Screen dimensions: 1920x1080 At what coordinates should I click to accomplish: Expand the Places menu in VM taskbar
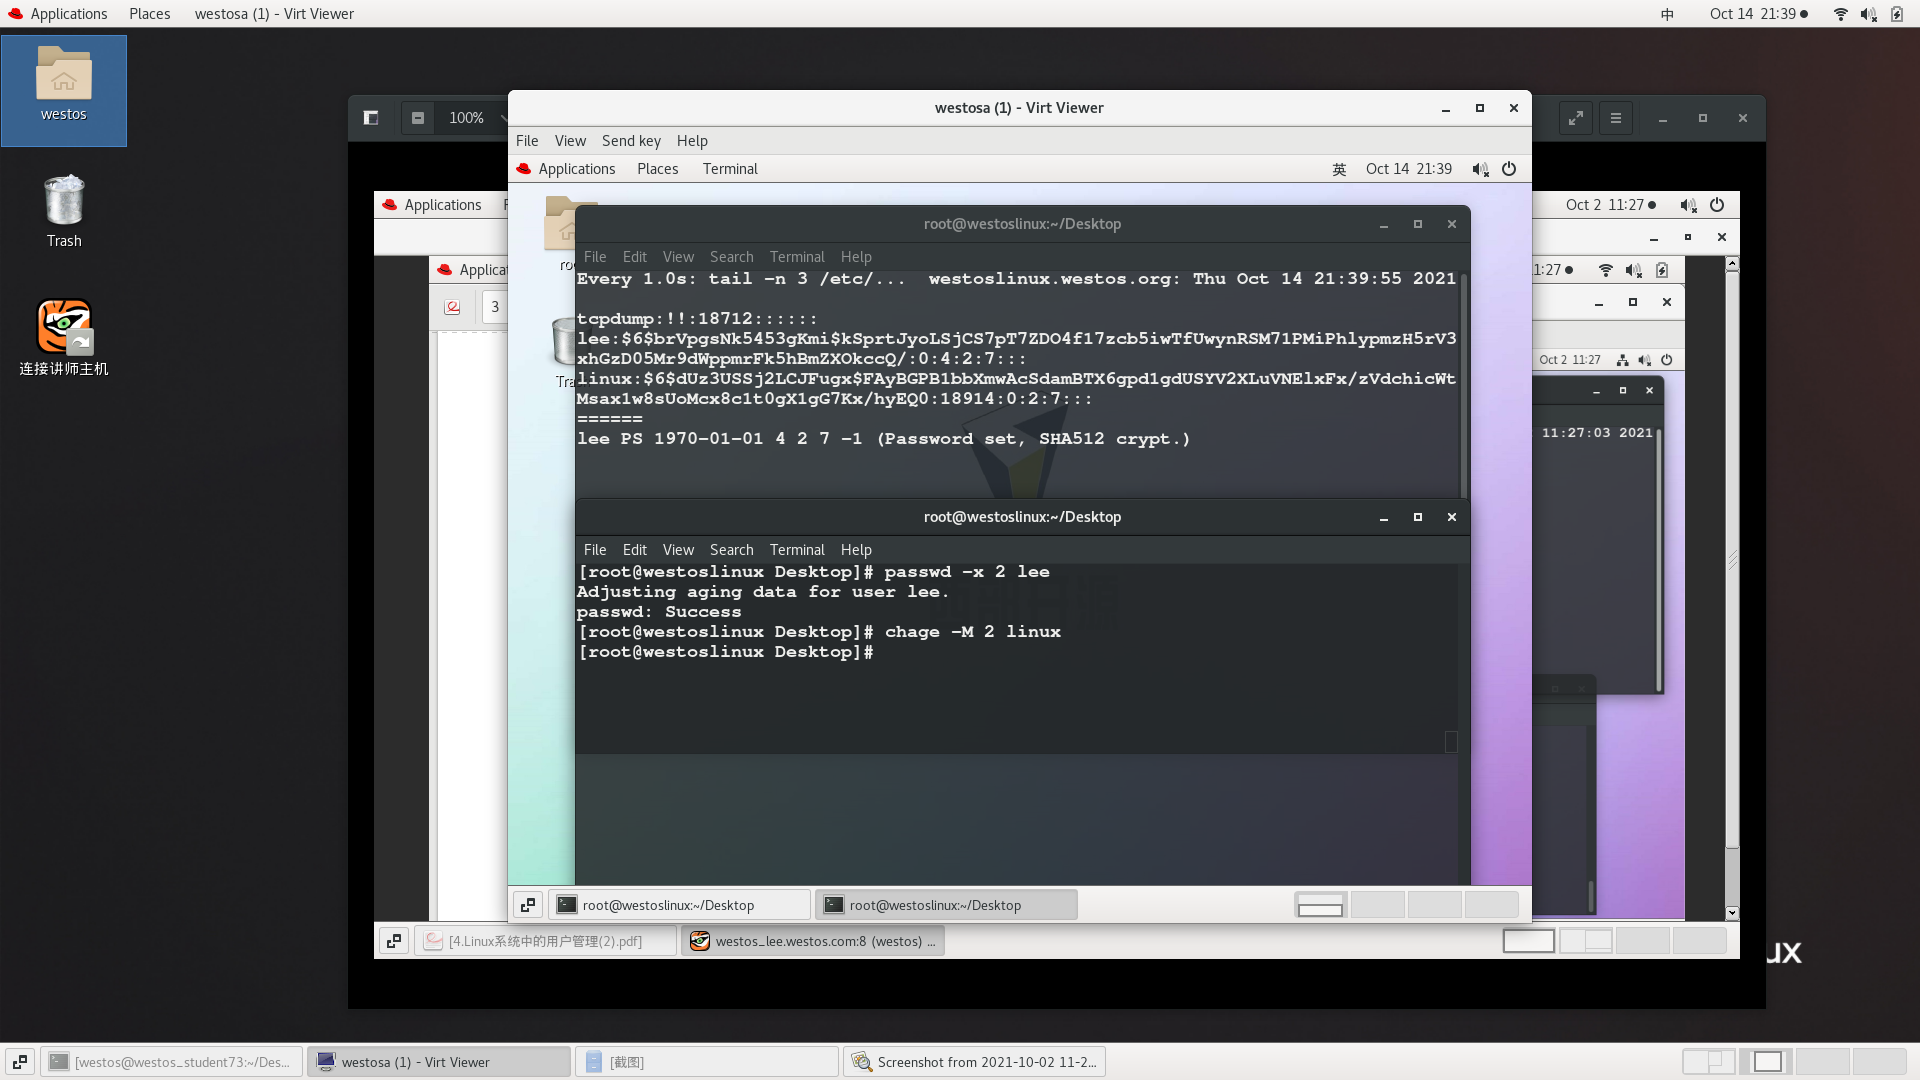tap(657, 169)
